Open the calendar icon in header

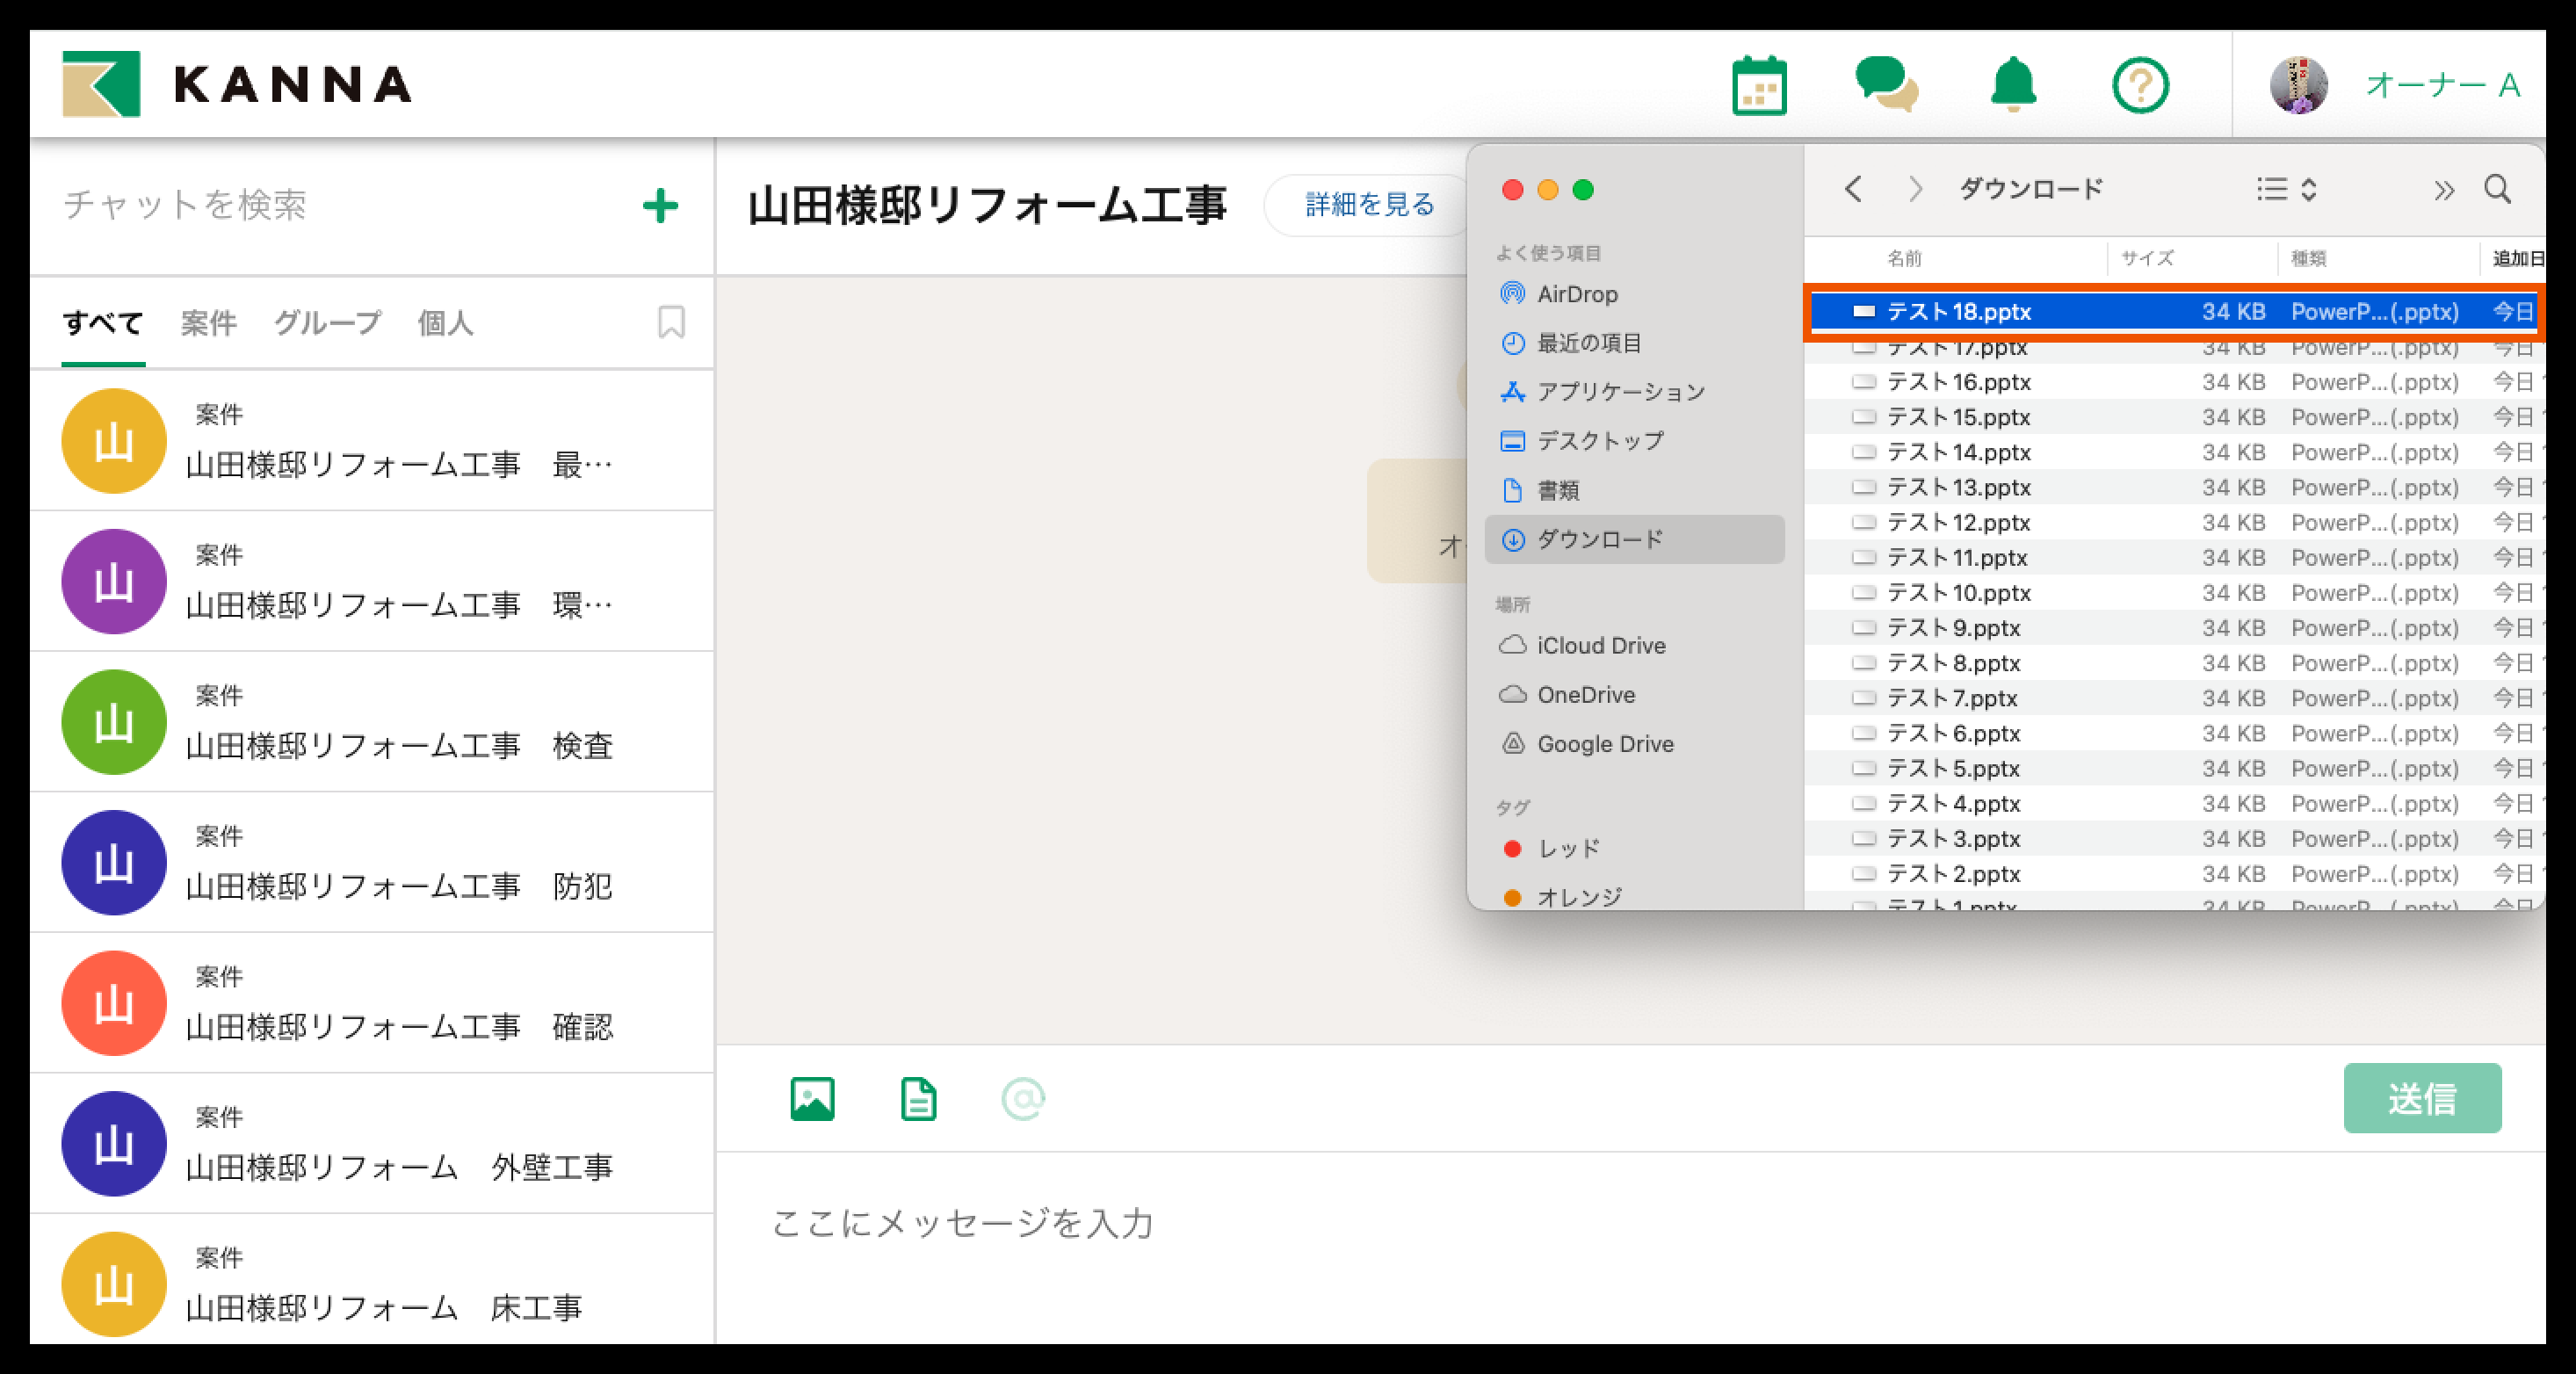(1759, 86)
